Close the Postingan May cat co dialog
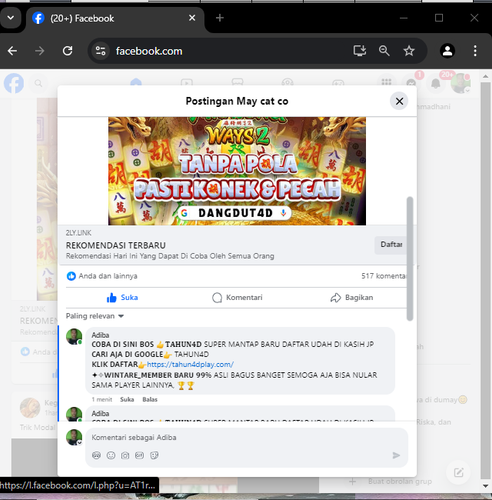 [399, 101]
